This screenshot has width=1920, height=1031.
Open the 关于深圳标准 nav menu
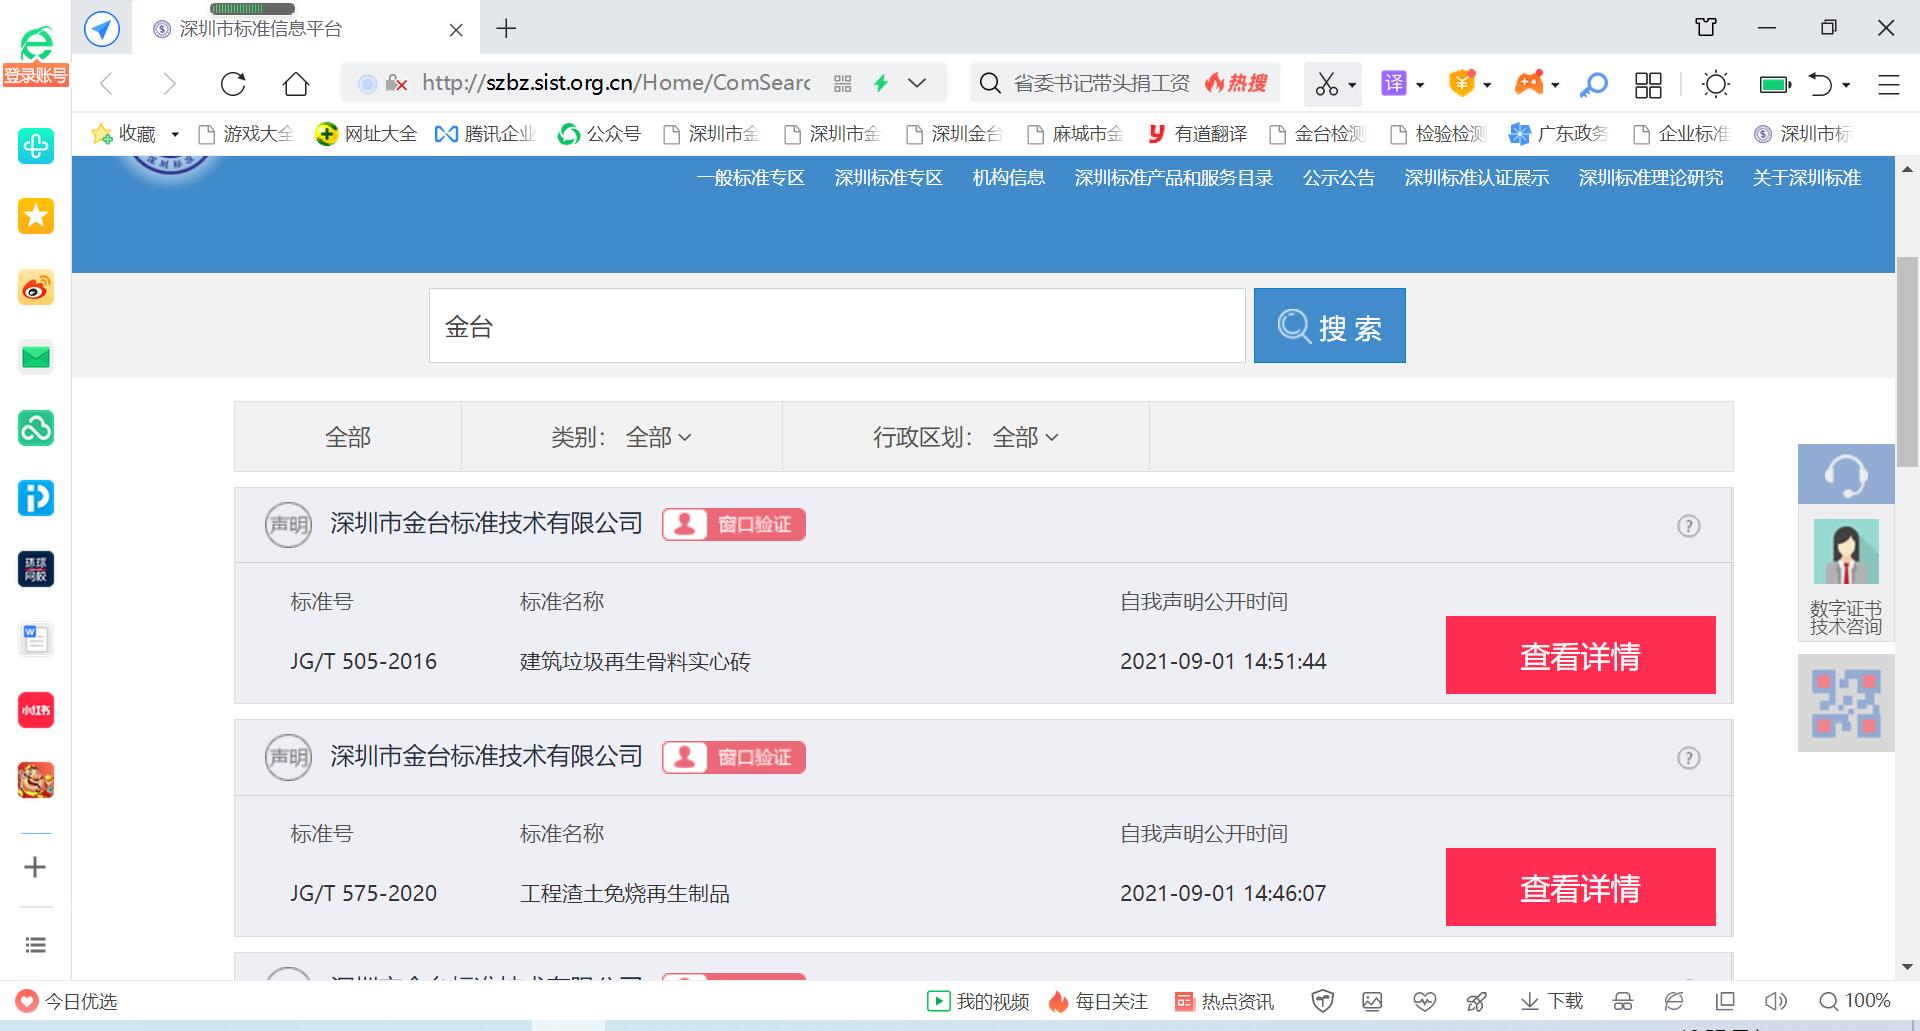(1807, 178)
